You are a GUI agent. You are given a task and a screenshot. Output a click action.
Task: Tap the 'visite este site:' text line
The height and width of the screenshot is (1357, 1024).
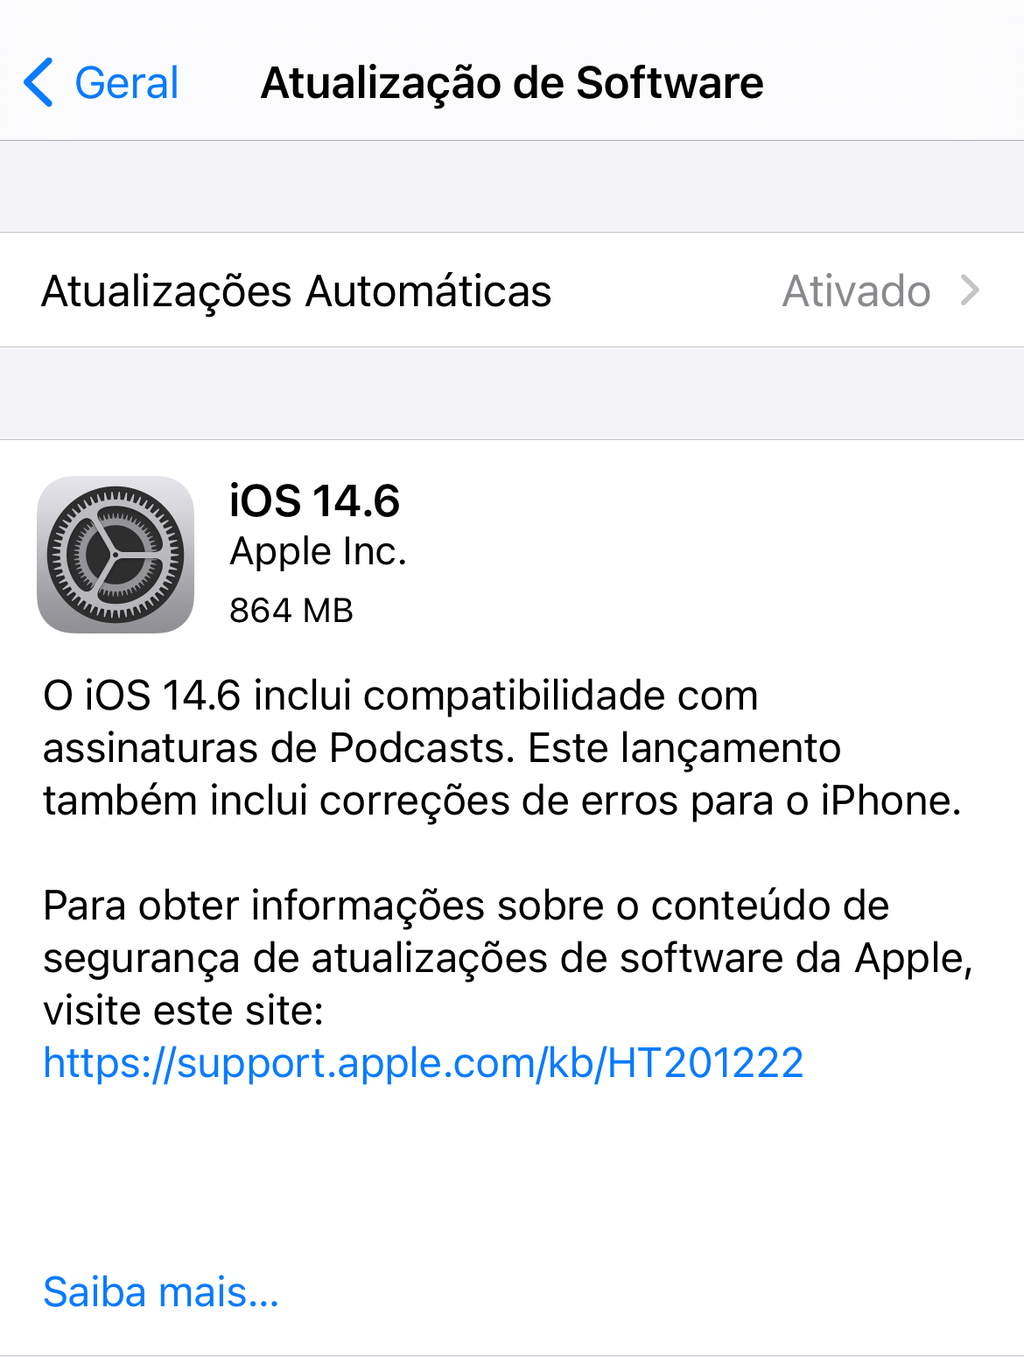click(x=183, y=1010)
